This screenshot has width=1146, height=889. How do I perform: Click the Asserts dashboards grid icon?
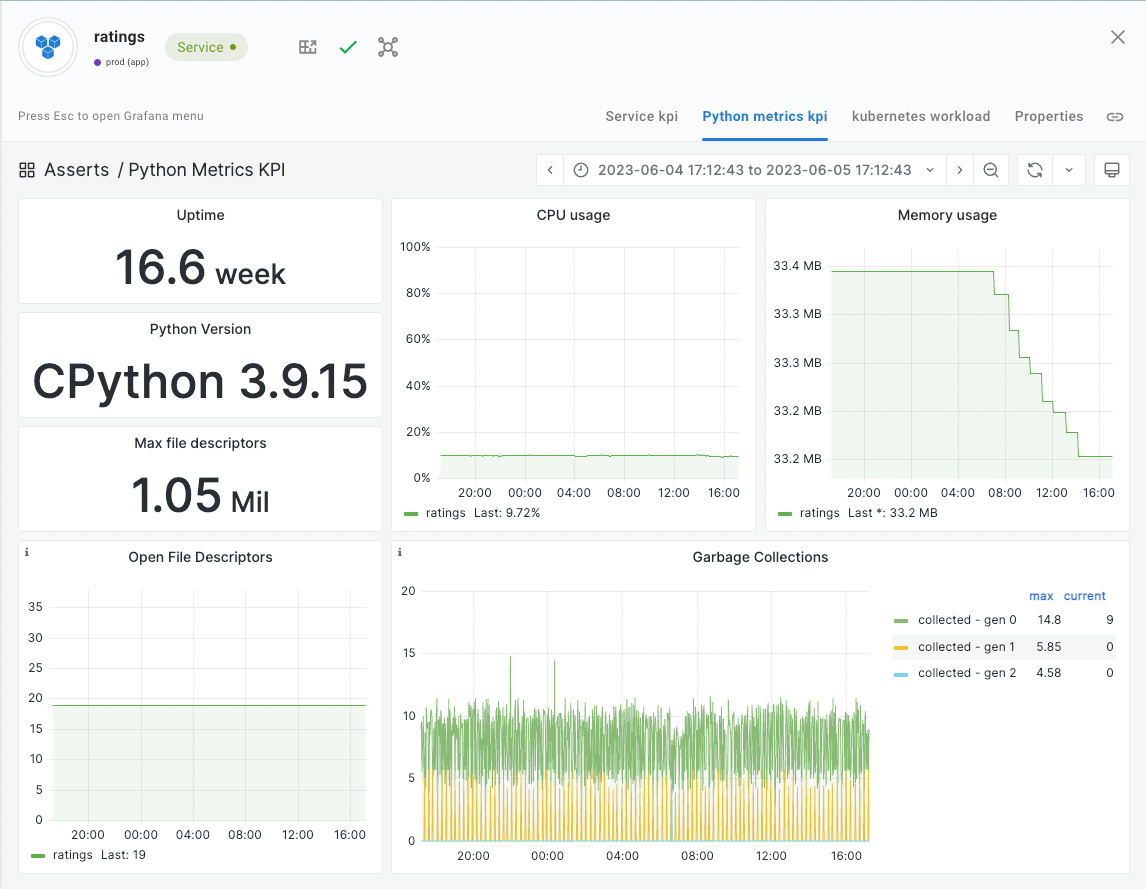(x=27, y=170)
